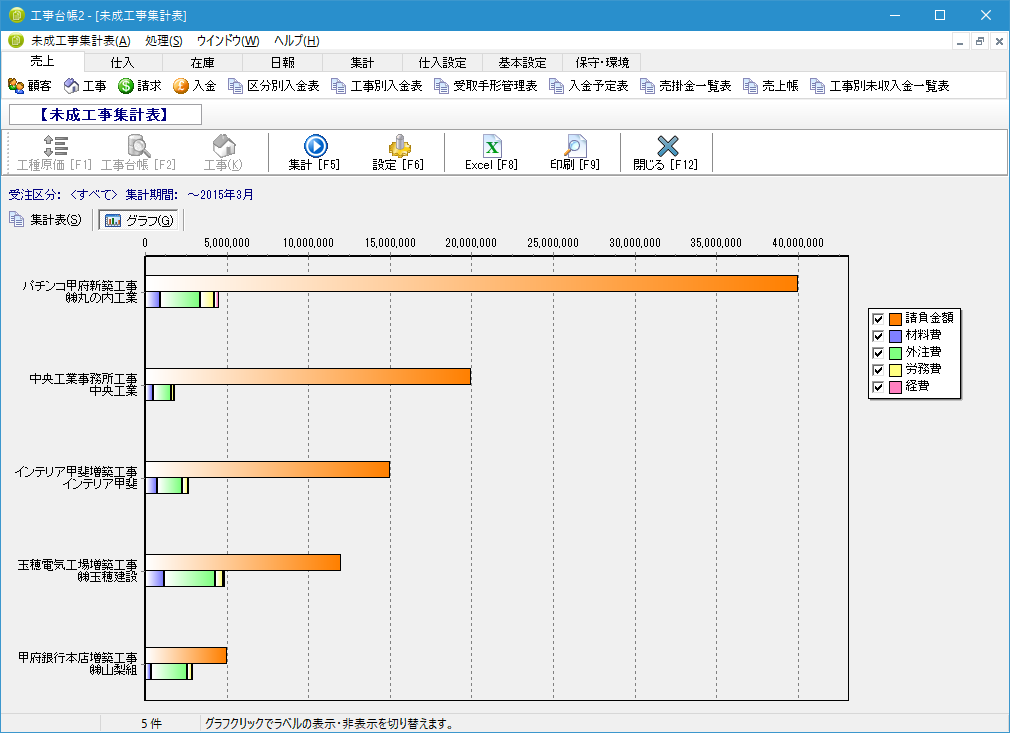Viewport: 1010px width, 733px height.
Task: Click 工種原価 [F1] toolbar button
Action: [55, 153]
